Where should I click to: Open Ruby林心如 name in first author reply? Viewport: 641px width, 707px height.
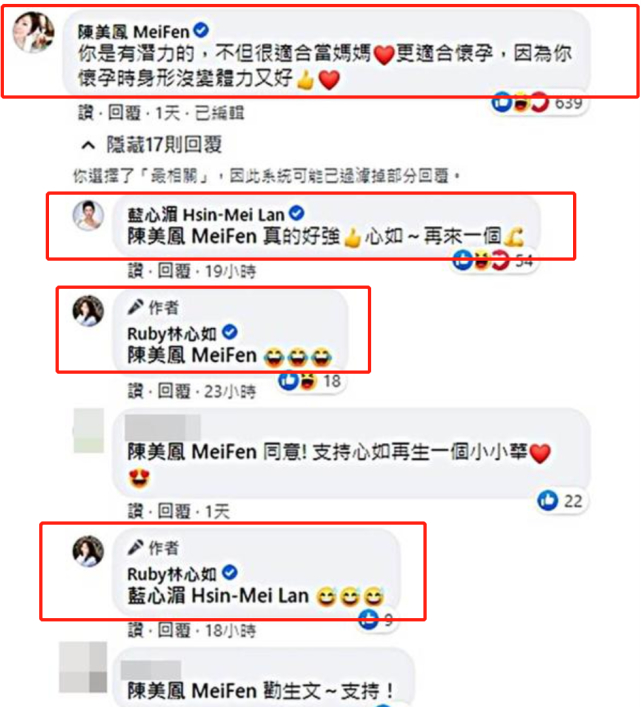(172, 334)
